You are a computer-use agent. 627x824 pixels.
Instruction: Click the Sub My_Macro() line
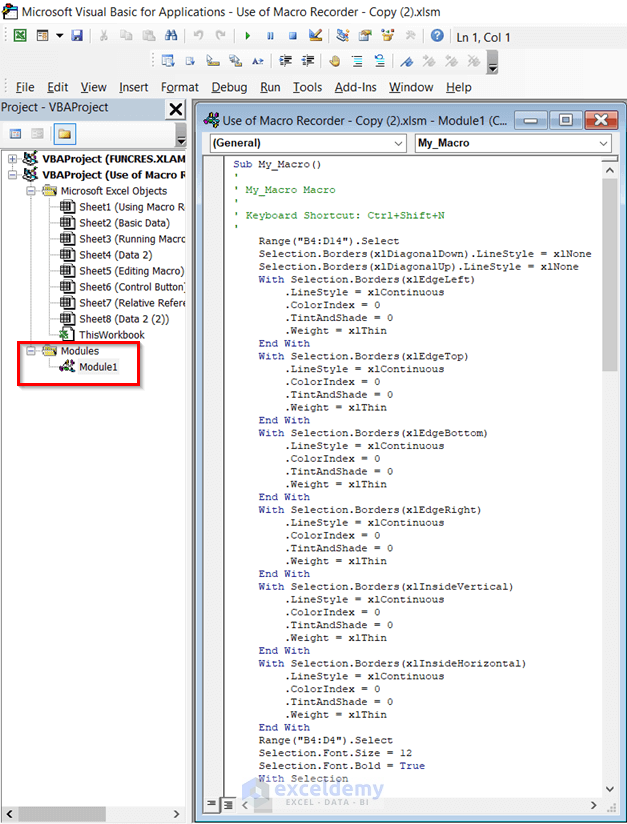[x=277, y=164]
